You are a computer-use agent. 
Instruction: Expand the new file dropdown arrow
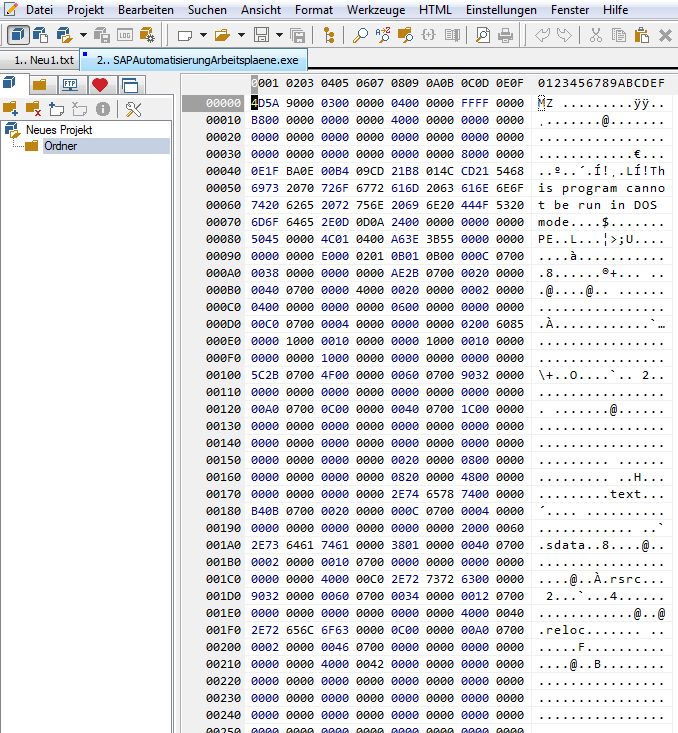(x=203, y=35)
